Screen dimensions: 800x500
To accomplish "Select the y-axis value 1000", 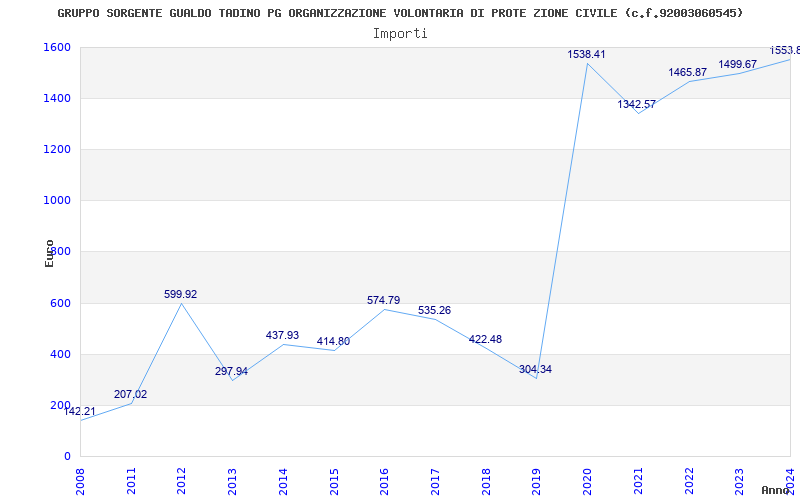I will pyautogui.click(x=57, y=201).
